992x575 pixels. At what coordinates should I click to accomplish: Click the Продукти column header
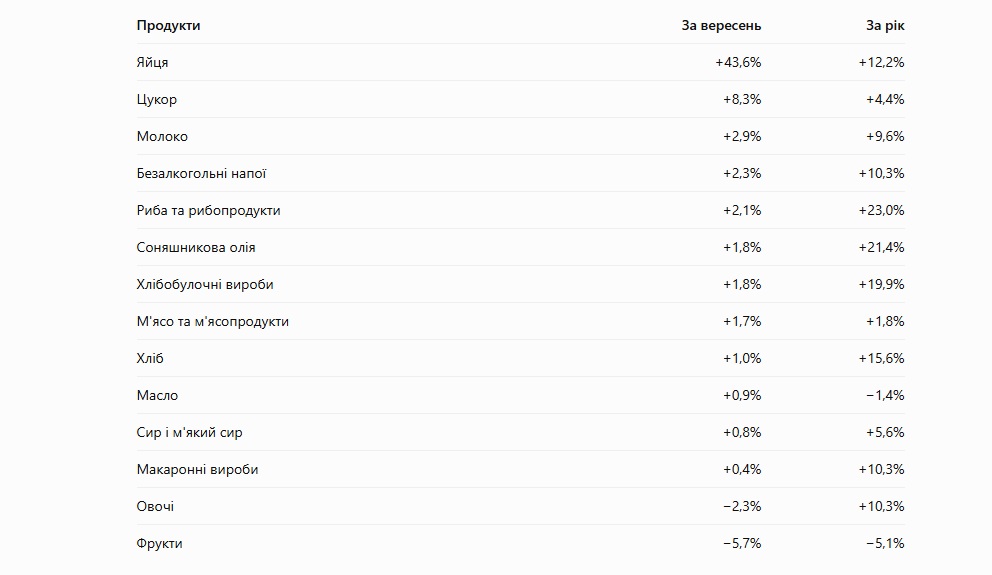(x=168, y=26)
